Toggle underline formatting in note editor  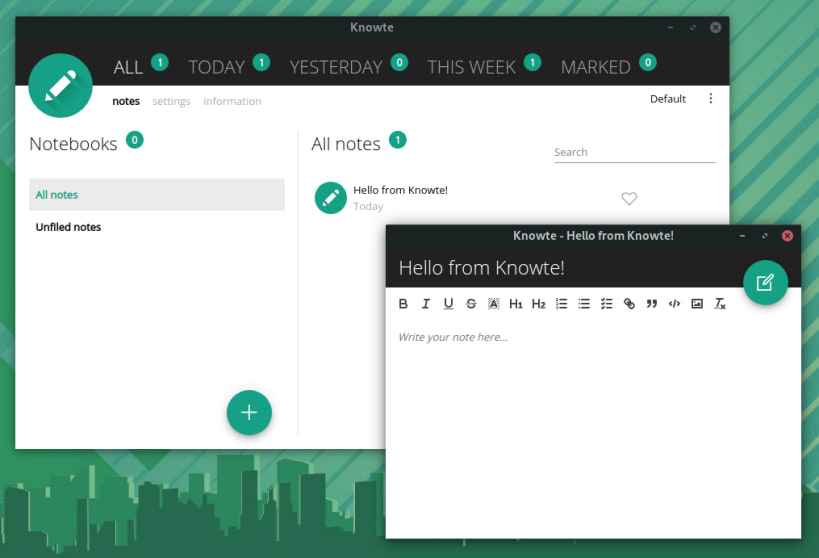[x=448, y=304]
